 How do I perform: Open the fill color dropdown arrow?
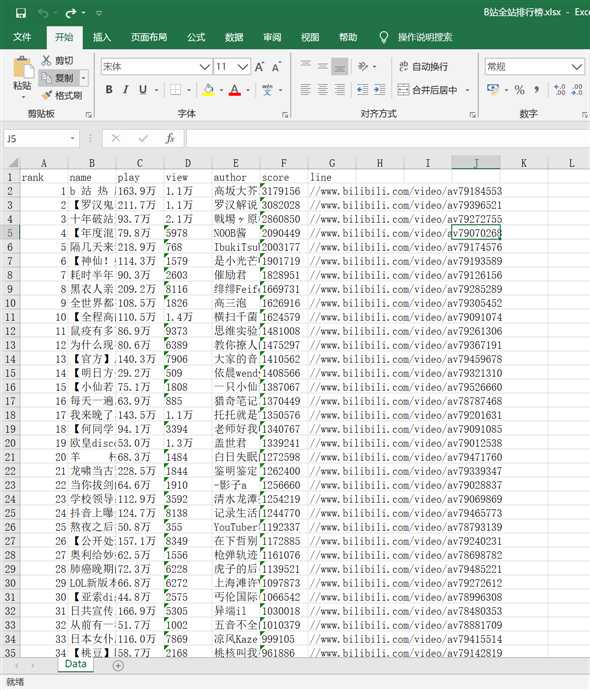click(x=221, y=90)
